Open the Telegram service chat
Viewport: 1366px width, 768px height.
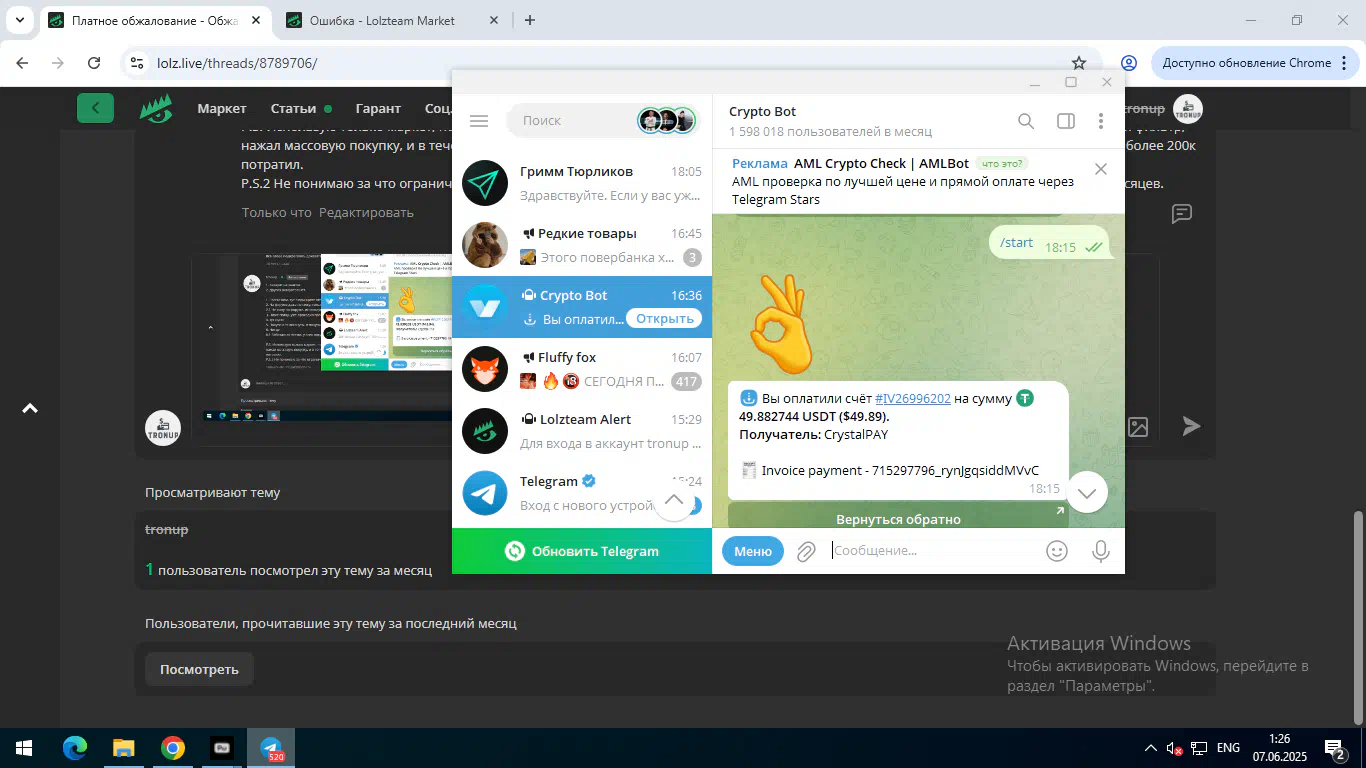(582, 493)
